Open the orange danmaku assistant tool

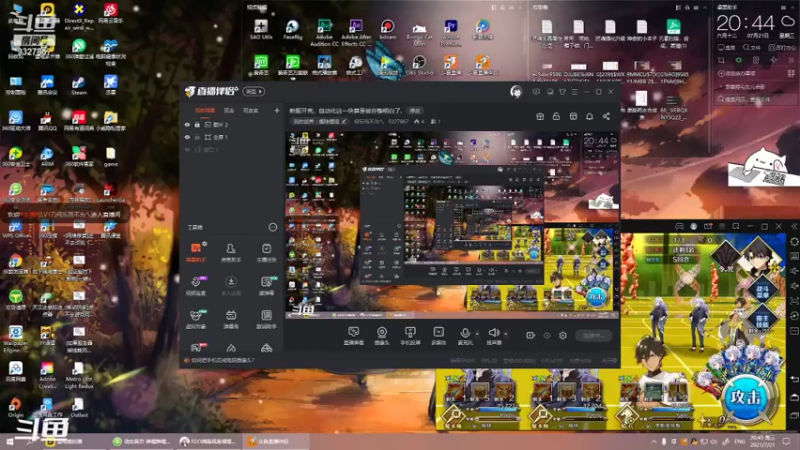point(196,252)
